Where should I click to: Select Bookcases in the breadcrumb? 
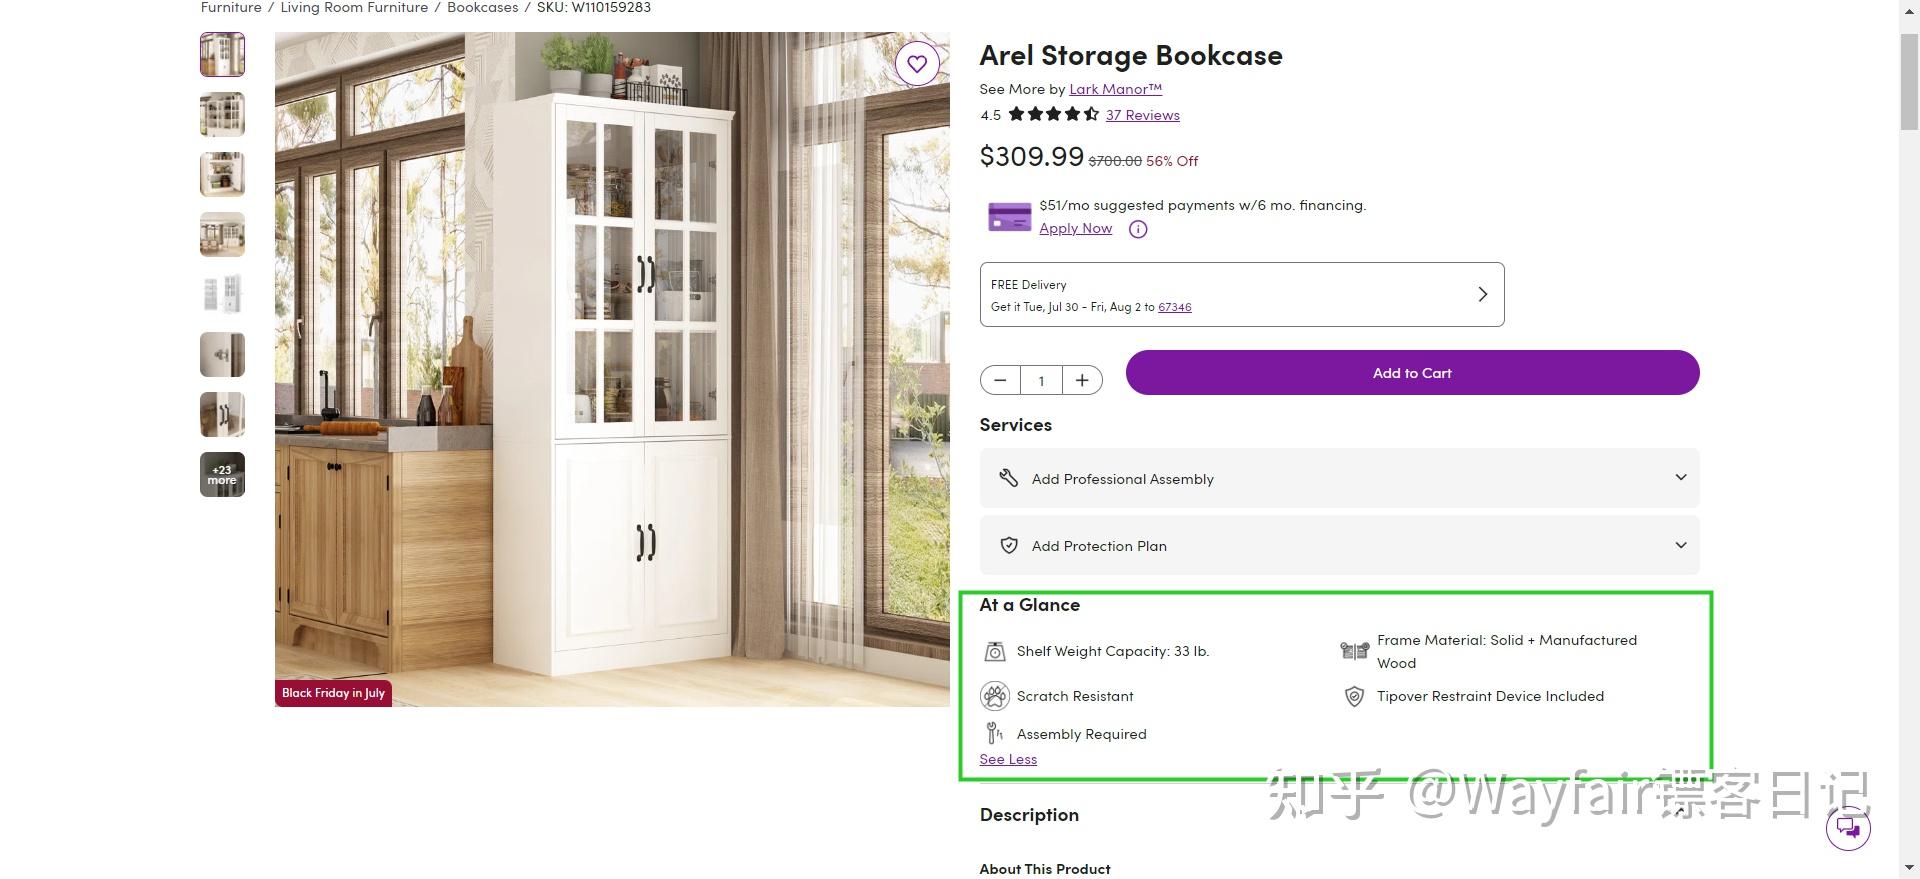tap(482, 8)
